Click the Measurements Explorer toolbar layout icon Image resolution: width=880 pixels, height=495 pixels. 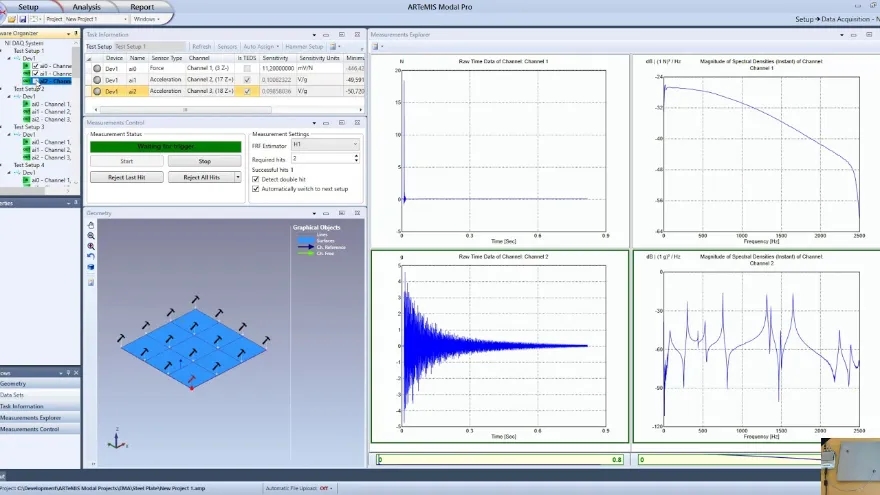point(375,47)
